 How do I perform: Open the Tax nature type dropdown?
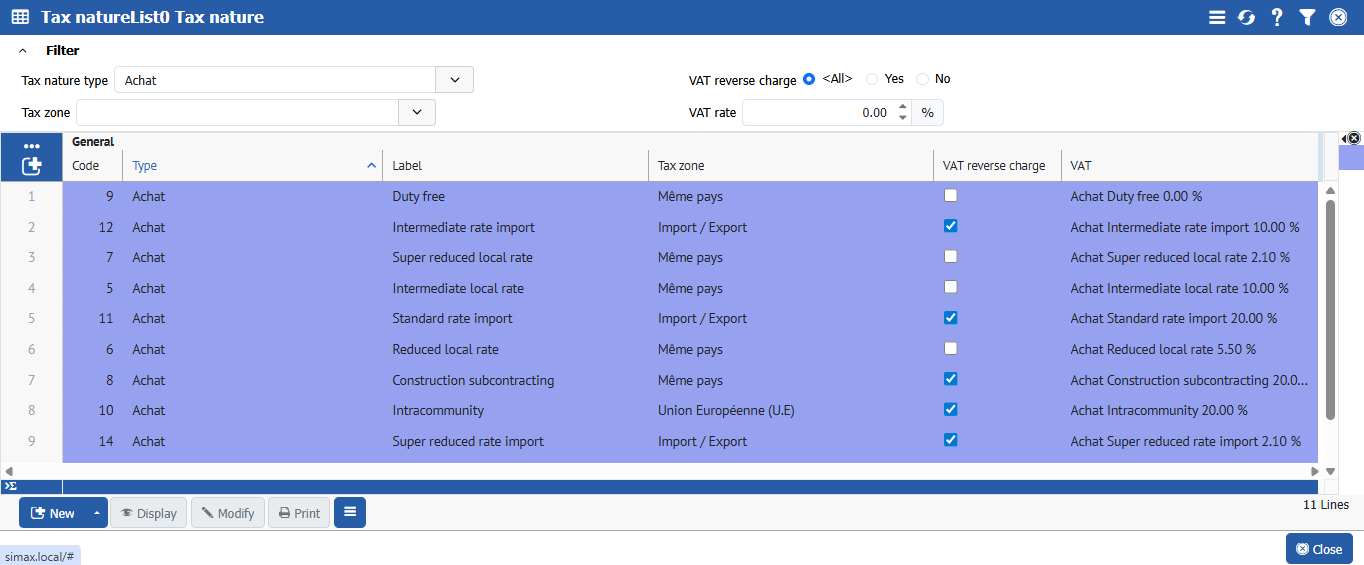click(455, 80)
